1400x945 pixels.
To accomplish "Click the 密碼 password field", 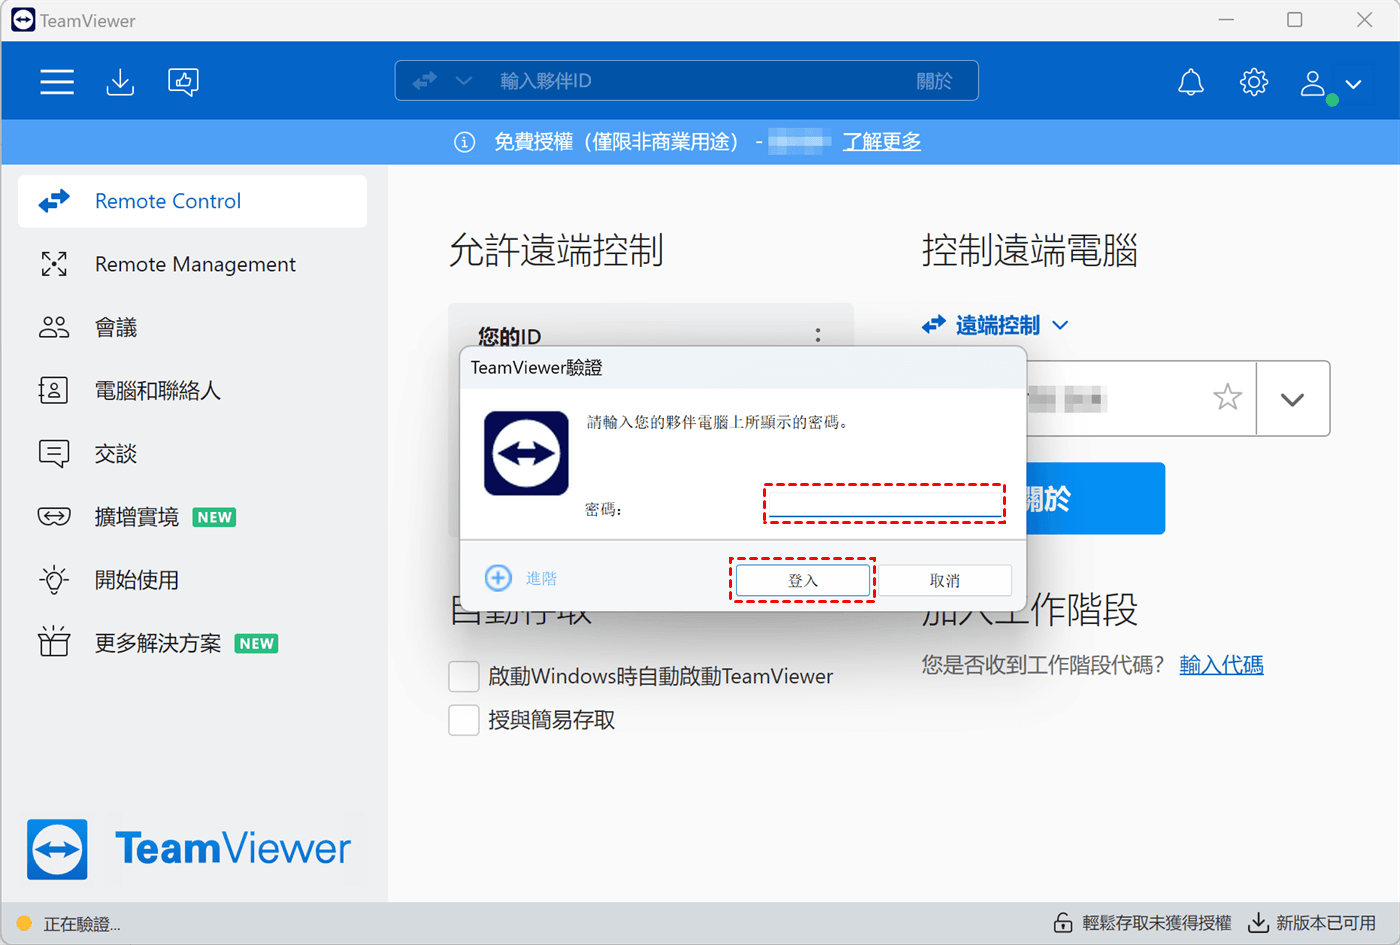I will pyautogui.click(x=885, y=504).
